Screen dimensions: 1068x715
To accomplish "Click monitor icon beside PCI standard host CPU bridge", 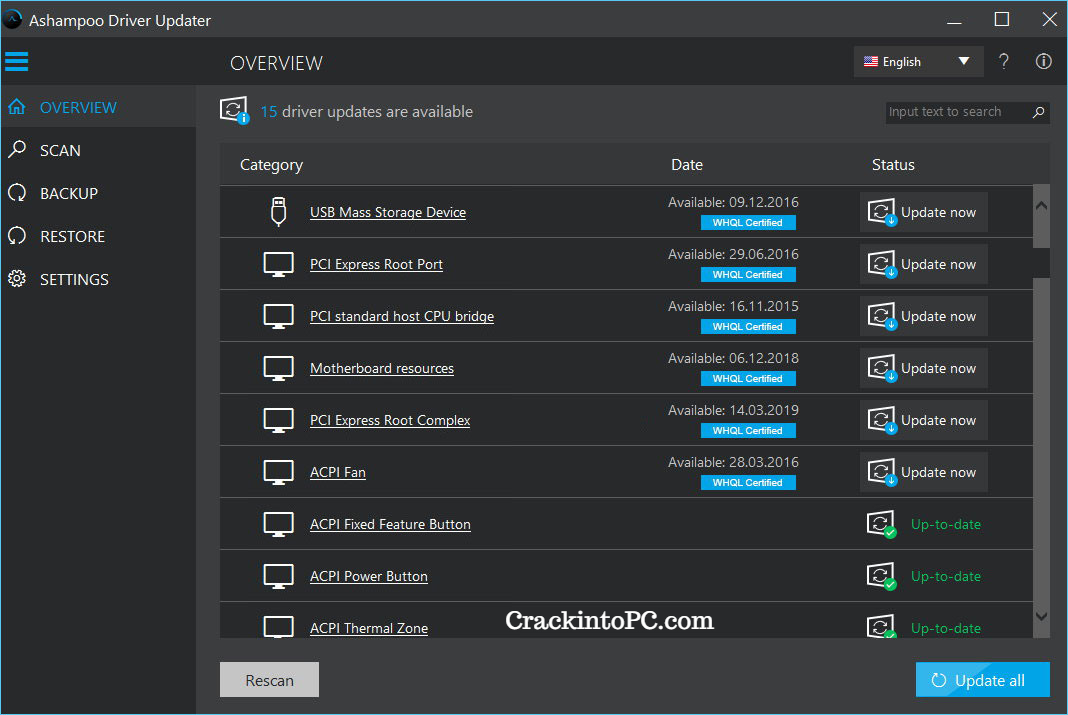I will point(278,316).
